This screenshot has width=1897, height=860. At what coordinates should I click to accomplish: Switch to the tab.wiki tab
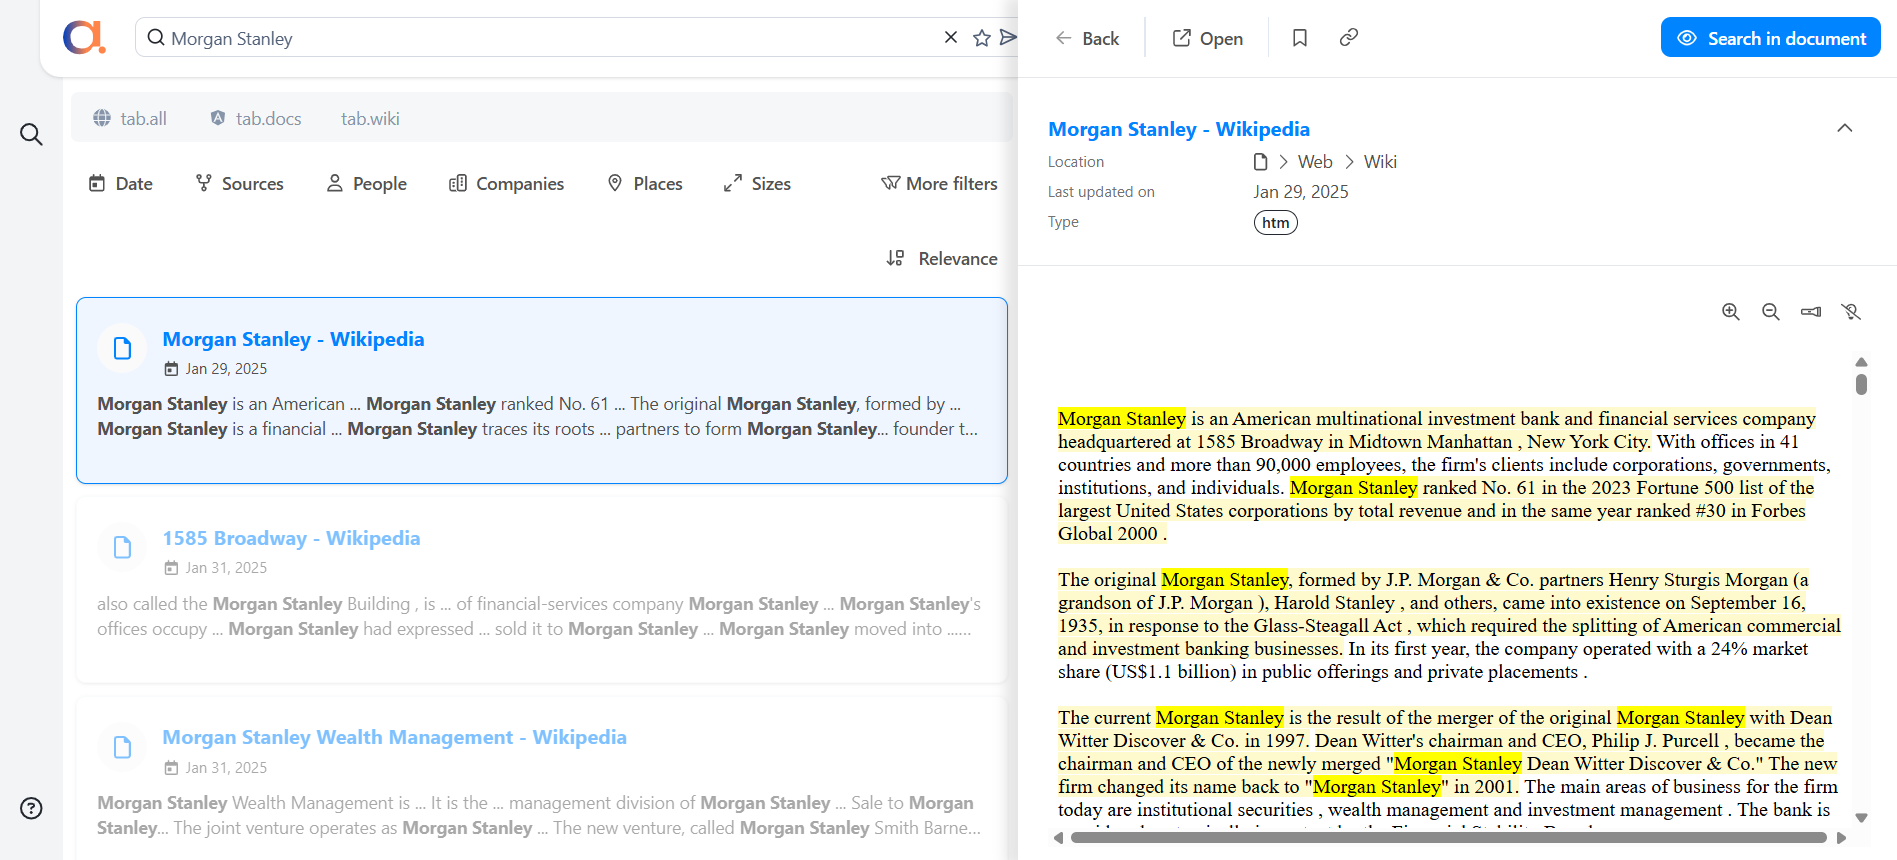click(370, 118)
